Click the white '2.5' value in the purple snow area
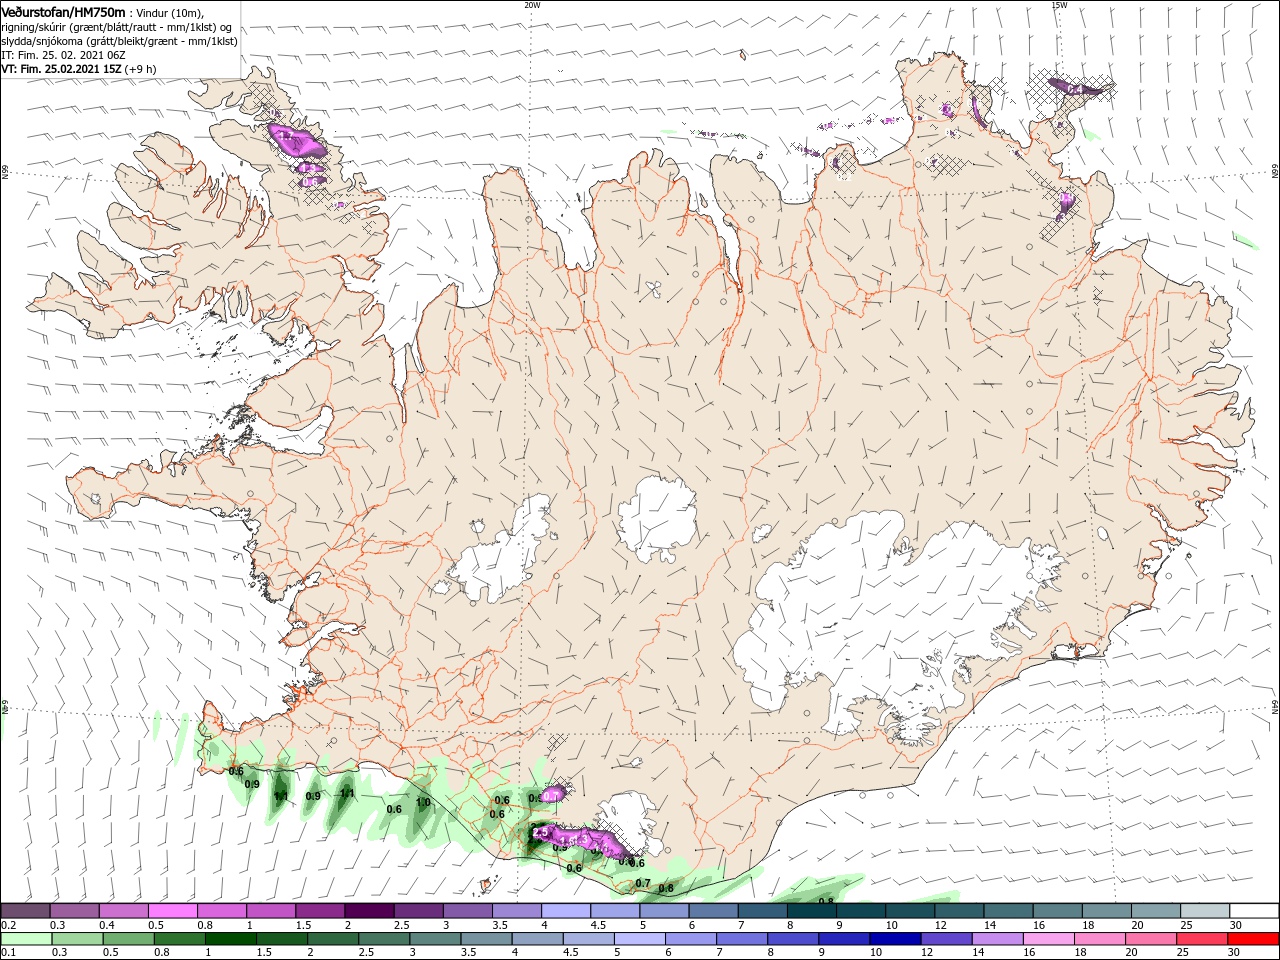Viewport: 1280px width, 960px height. 541,832
